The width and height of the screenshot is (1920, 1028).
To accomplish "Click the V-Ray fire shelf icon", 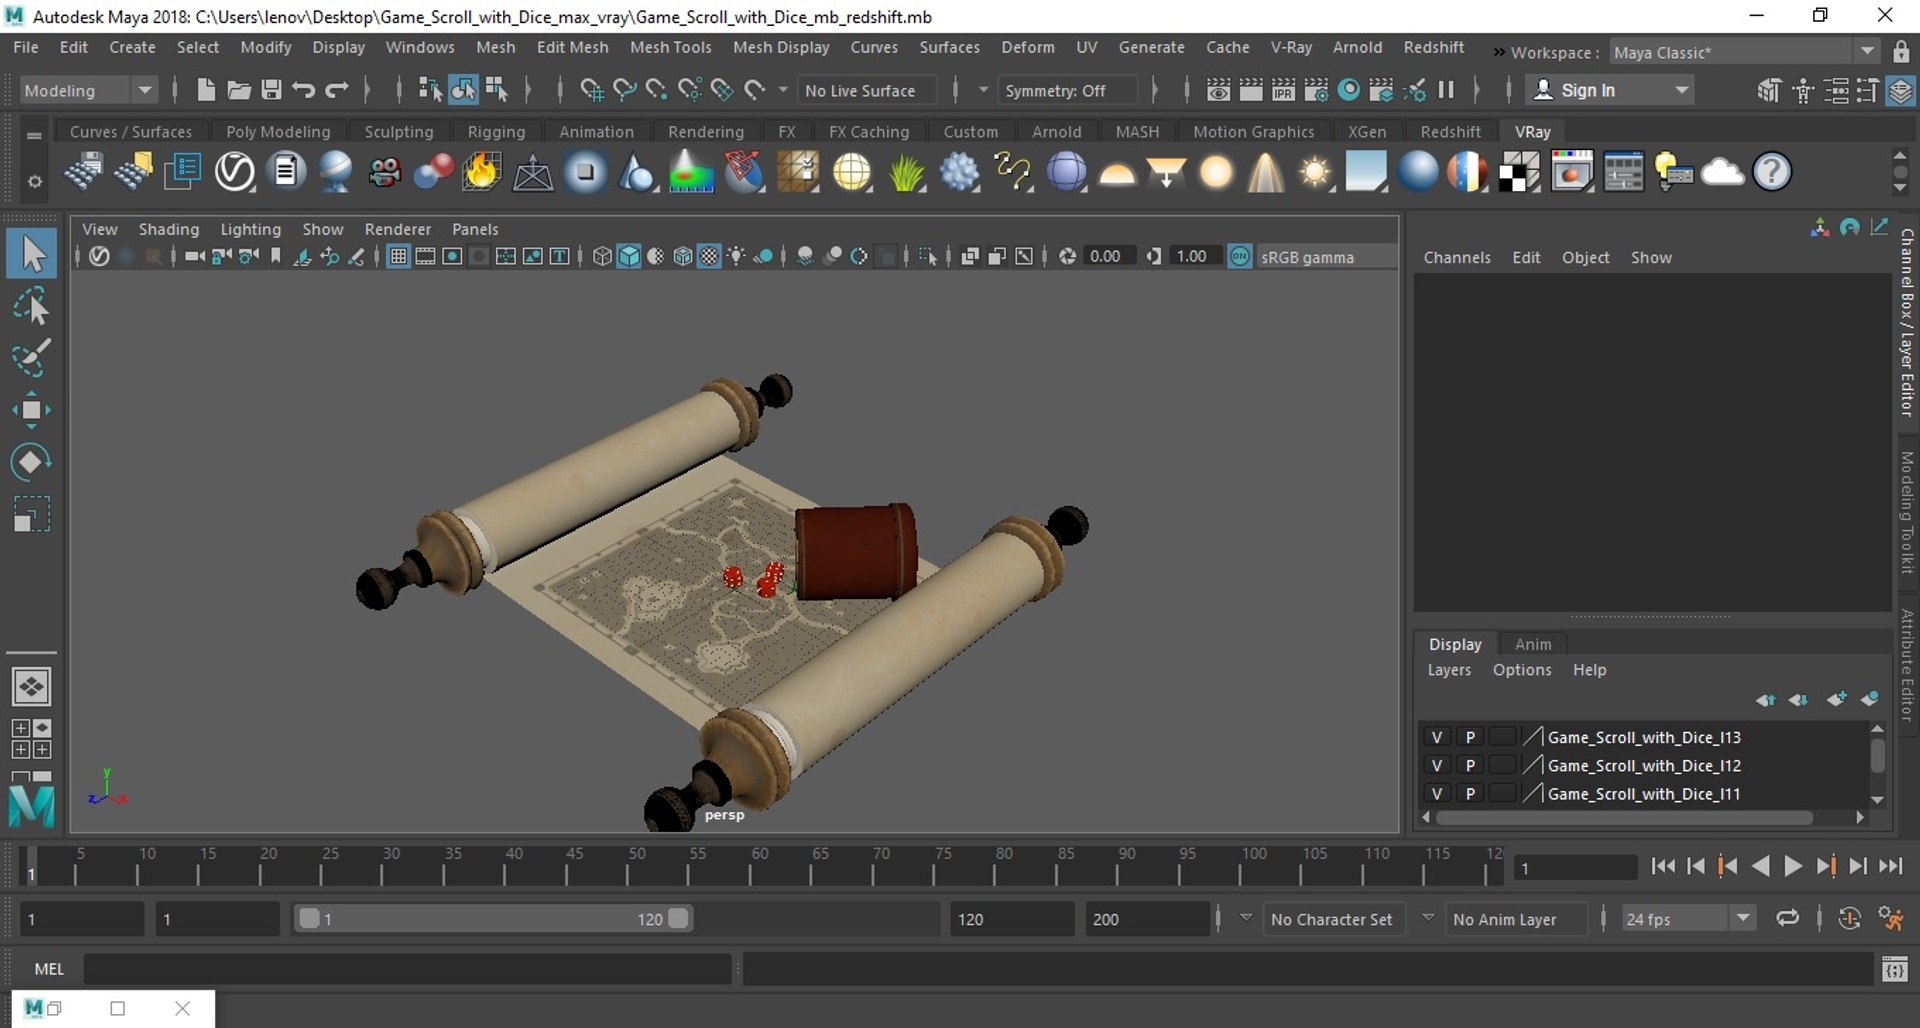I will (x=481, y=172).
